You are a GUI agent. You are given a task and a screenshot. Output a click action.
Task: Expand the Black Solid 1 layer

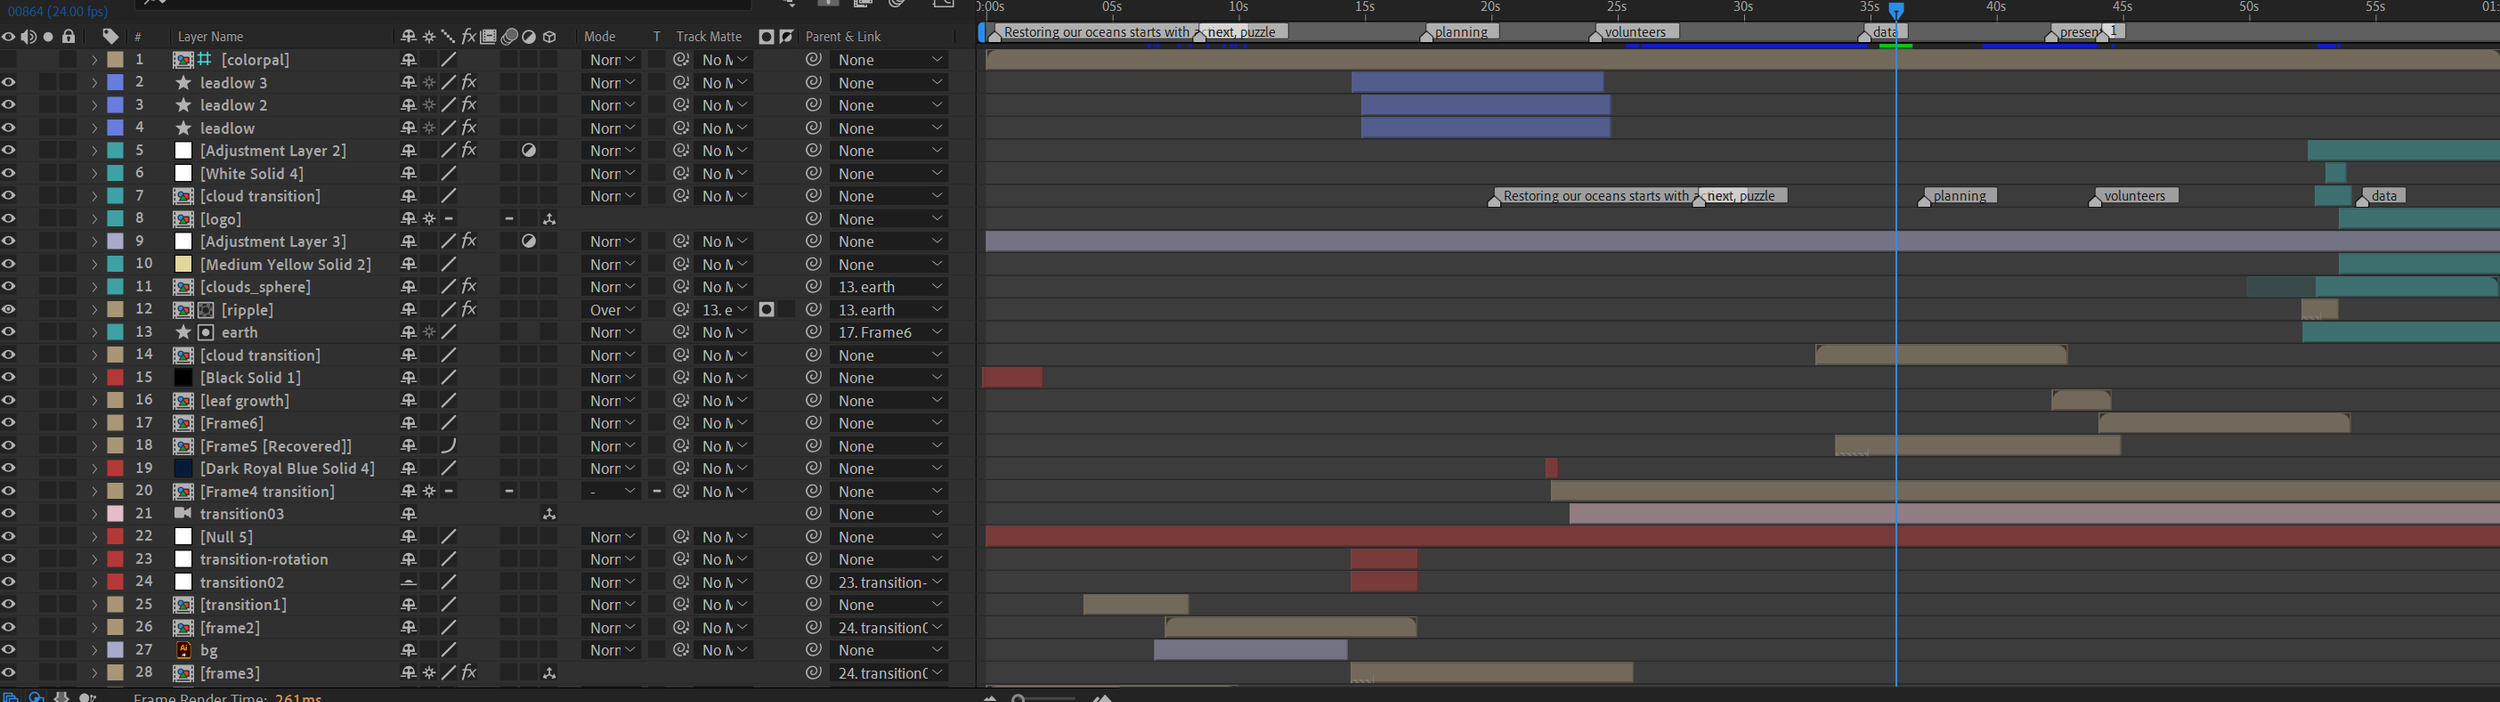pyautogui.click(x=94, y=377)
